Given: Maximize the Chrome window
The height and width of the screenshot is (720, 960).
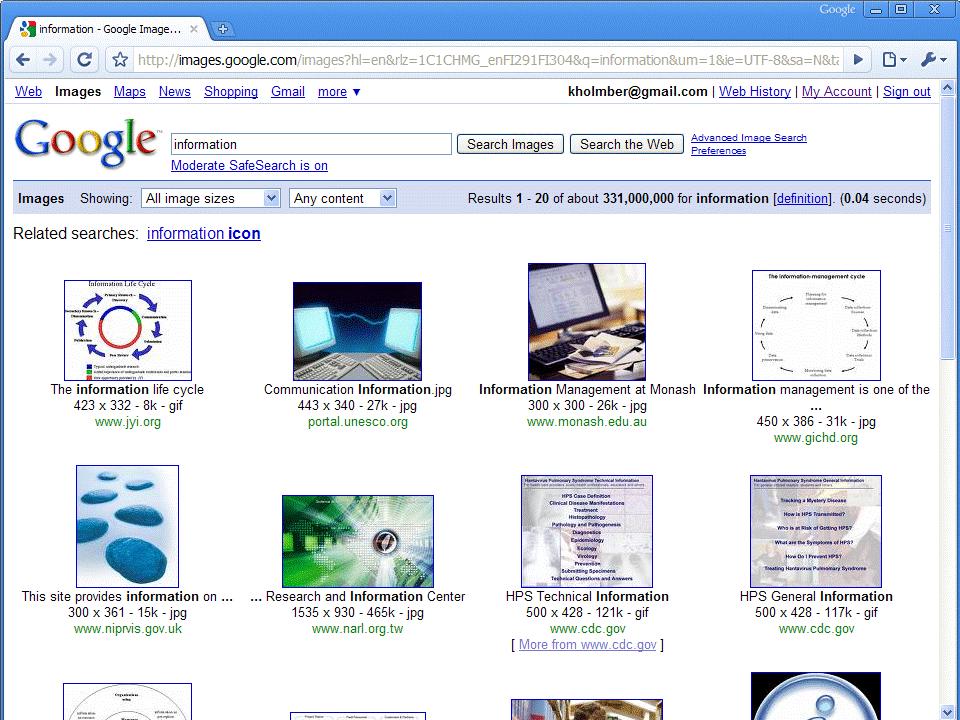Looking at the screenshot, I should [901, 10].
